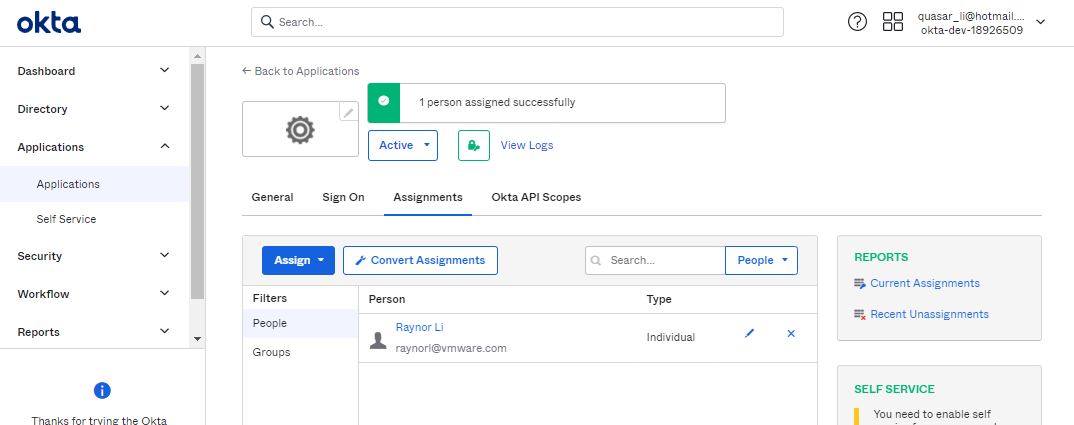Image resolution: width=1074 pixels, height=425 pixels.
Task: Click the Individual type cell
Action: [x=671, y=337]
